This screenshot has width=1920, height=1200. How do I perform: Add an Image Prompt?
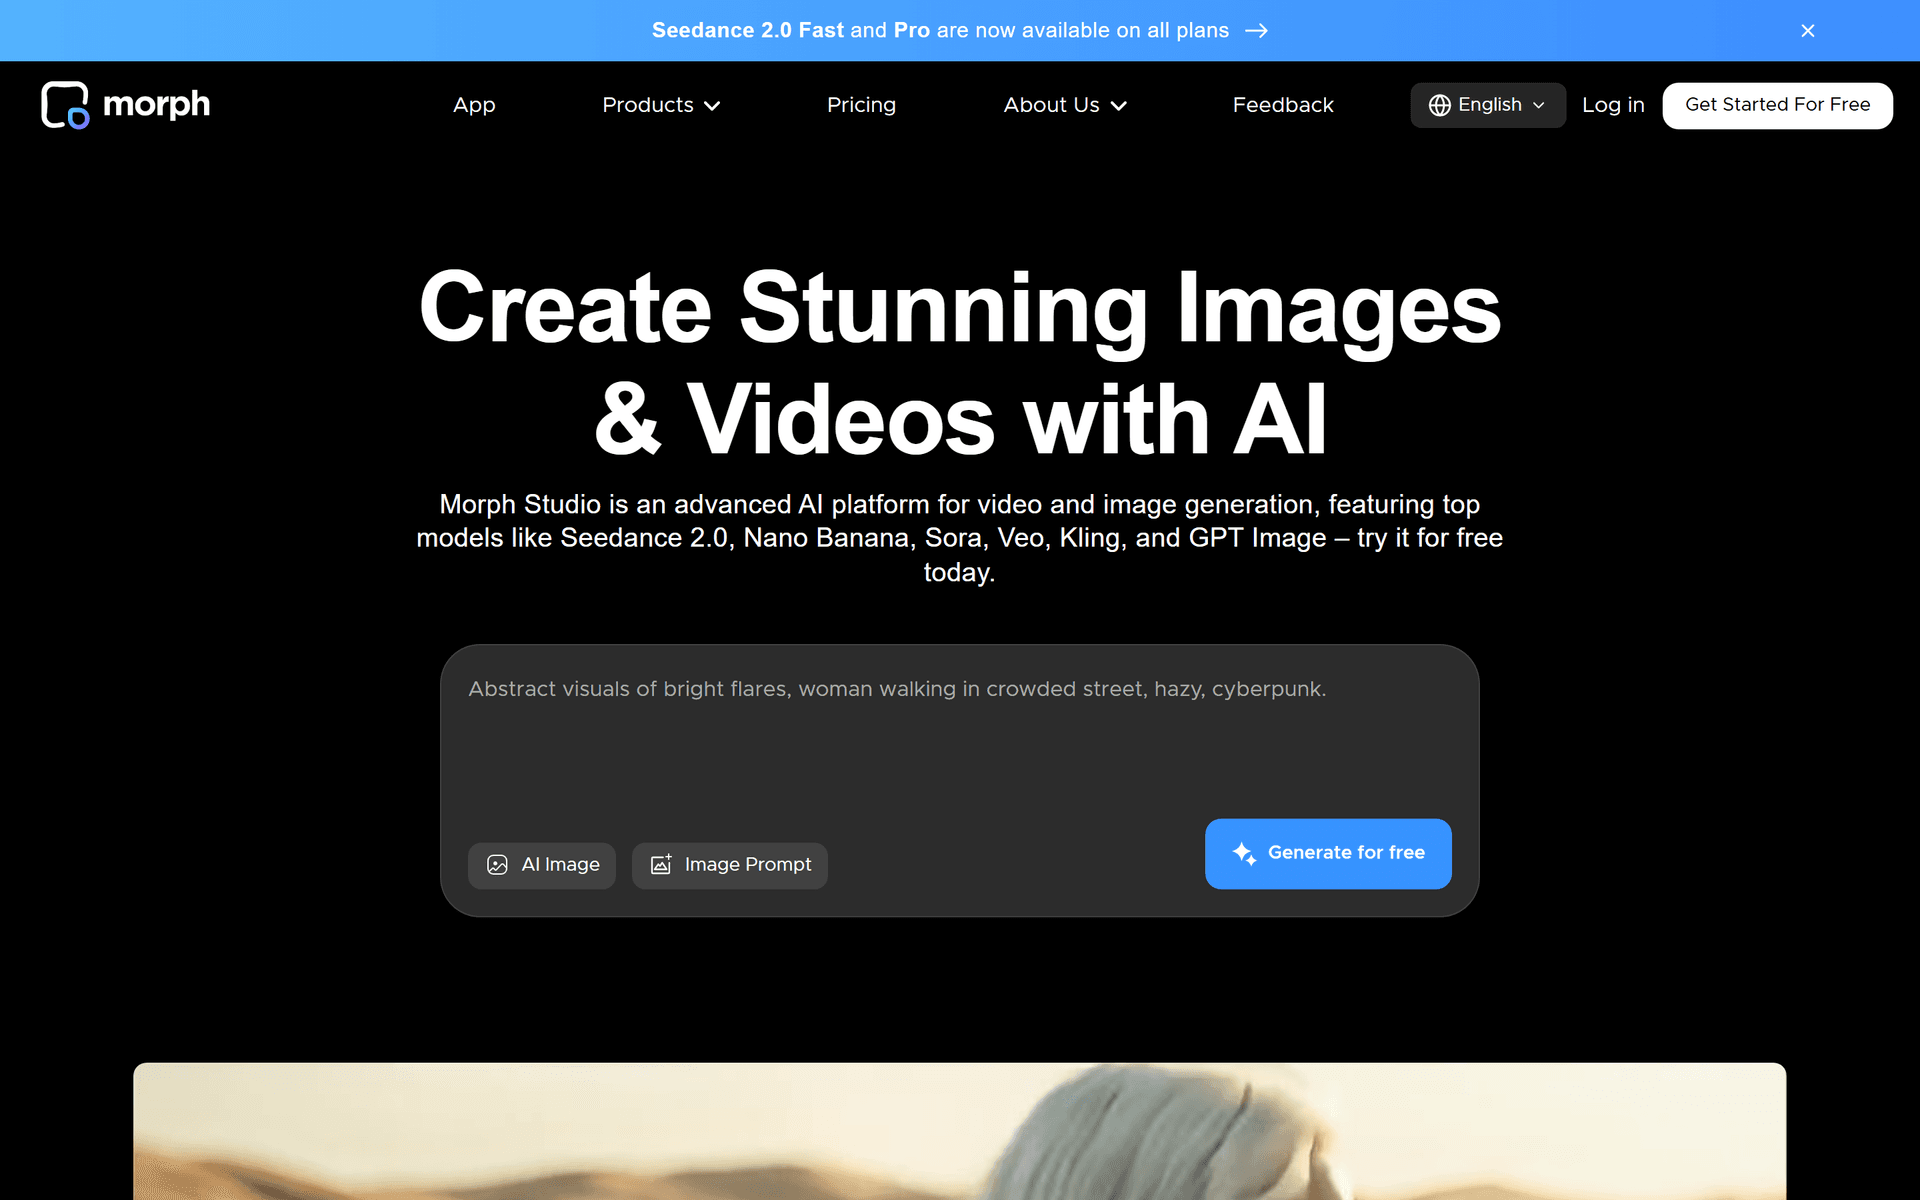coord(730,865)
